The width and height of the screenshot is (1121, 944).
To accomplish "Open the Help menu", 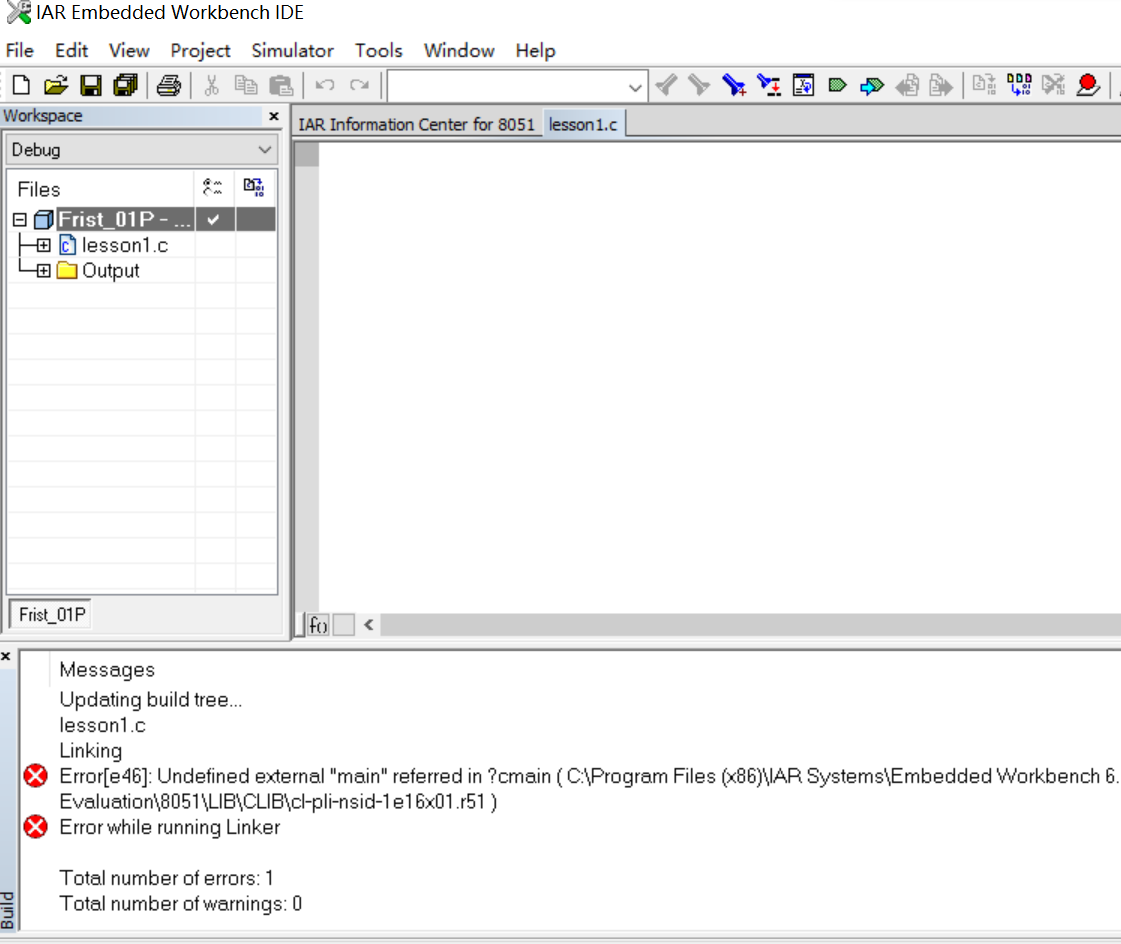I will (x=535, y=51).
